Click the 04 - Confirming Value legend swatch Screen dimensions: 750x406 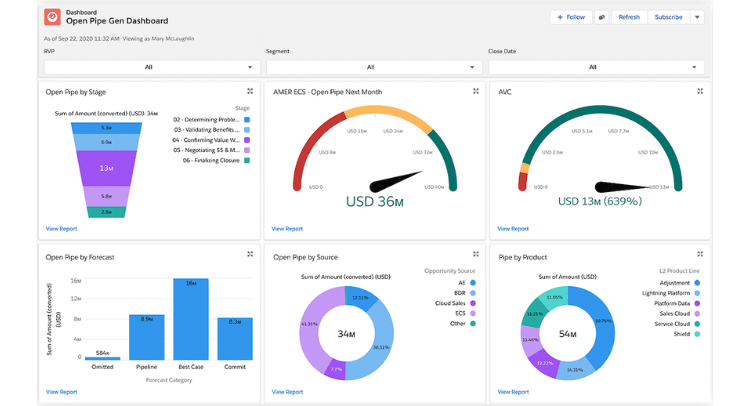pyautogui.click(x=247, y=140)
